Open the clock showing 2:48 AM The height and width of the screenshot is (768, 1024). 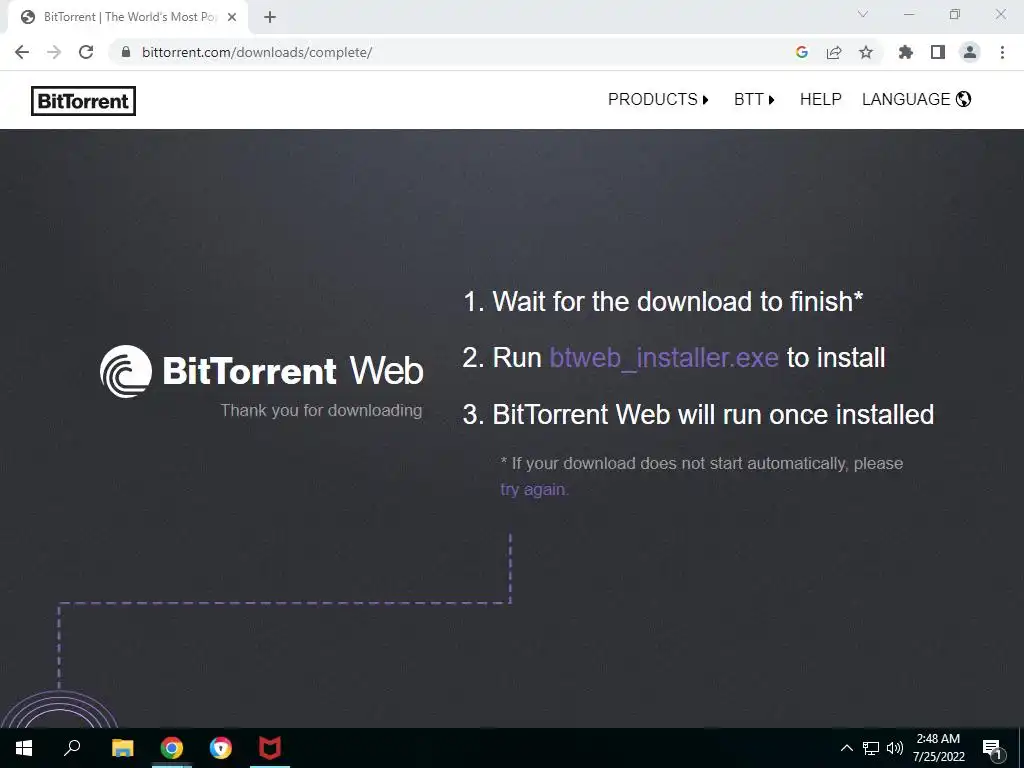pyautogui.click(x=938, y=748)
